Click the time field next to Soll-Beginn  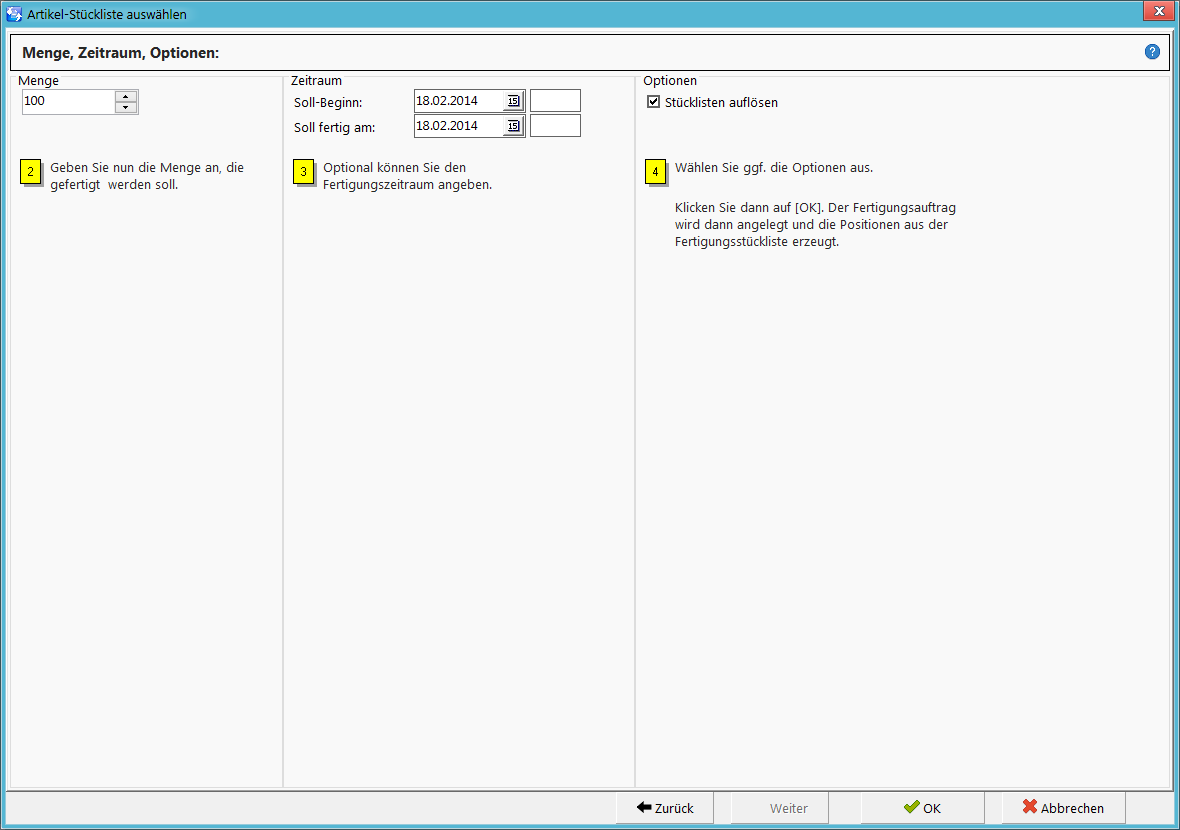point(555,101)
